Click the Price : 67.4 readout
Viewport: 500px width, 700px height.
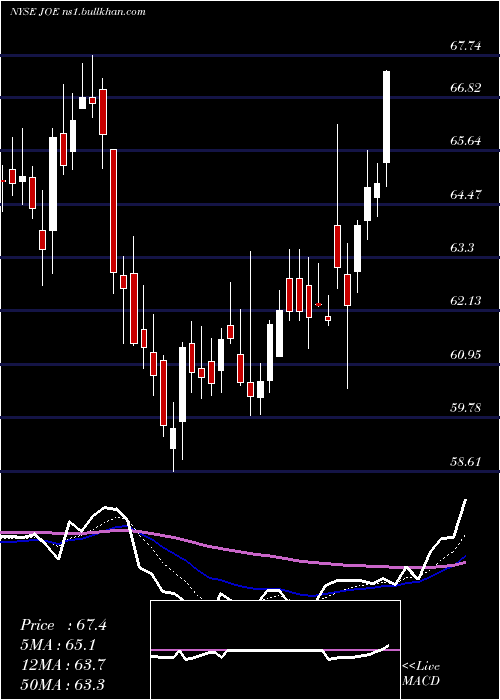[x=63, y=625]
